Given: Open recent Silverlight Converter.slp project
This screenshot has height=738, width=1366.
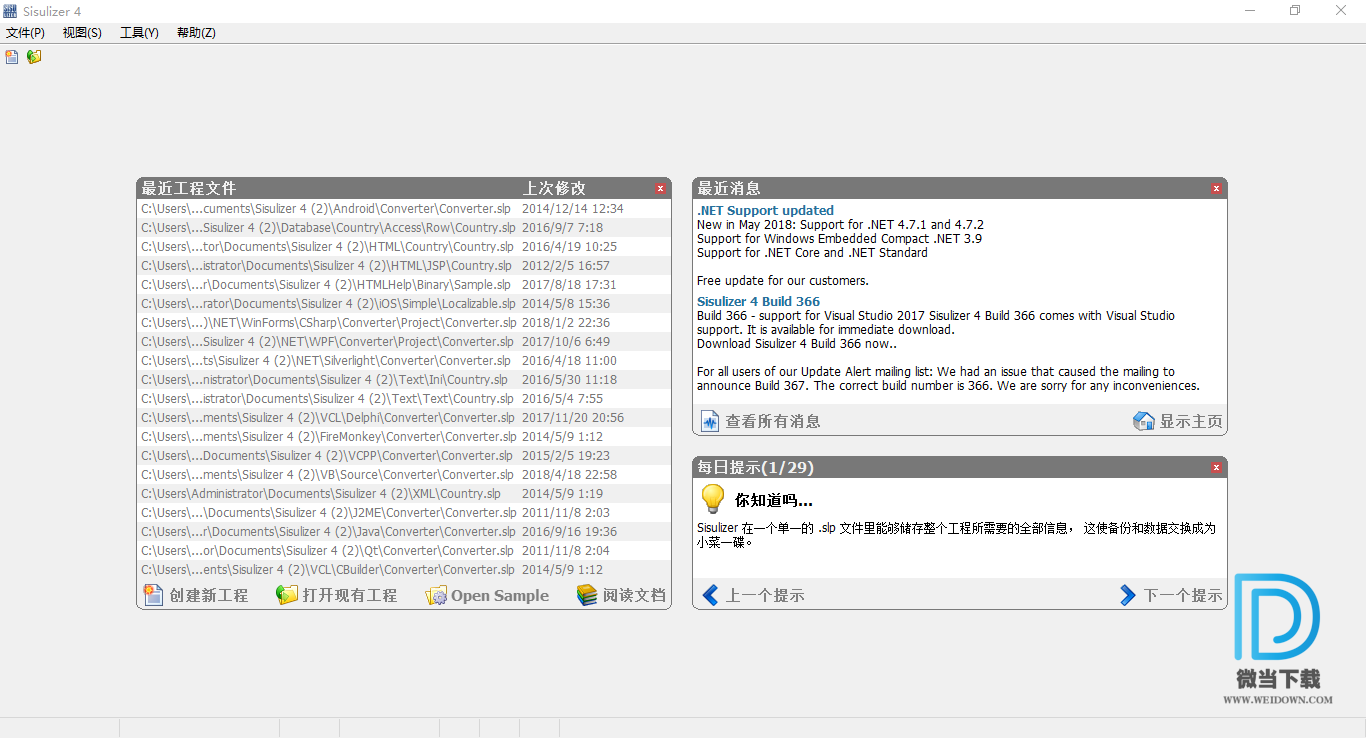Looking at the screenshot, I should click(x=404, y=361).
